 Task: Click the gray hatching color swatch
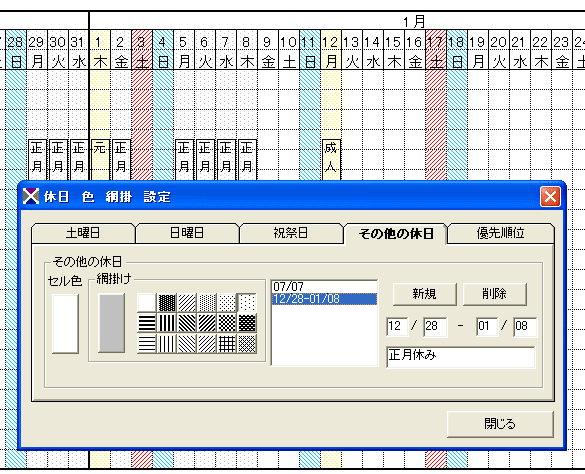click(112, 323)
